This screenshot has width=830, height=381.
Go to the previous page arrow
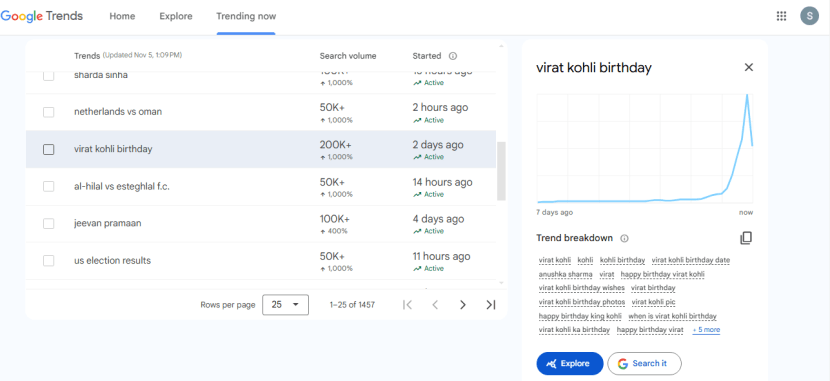435,305
